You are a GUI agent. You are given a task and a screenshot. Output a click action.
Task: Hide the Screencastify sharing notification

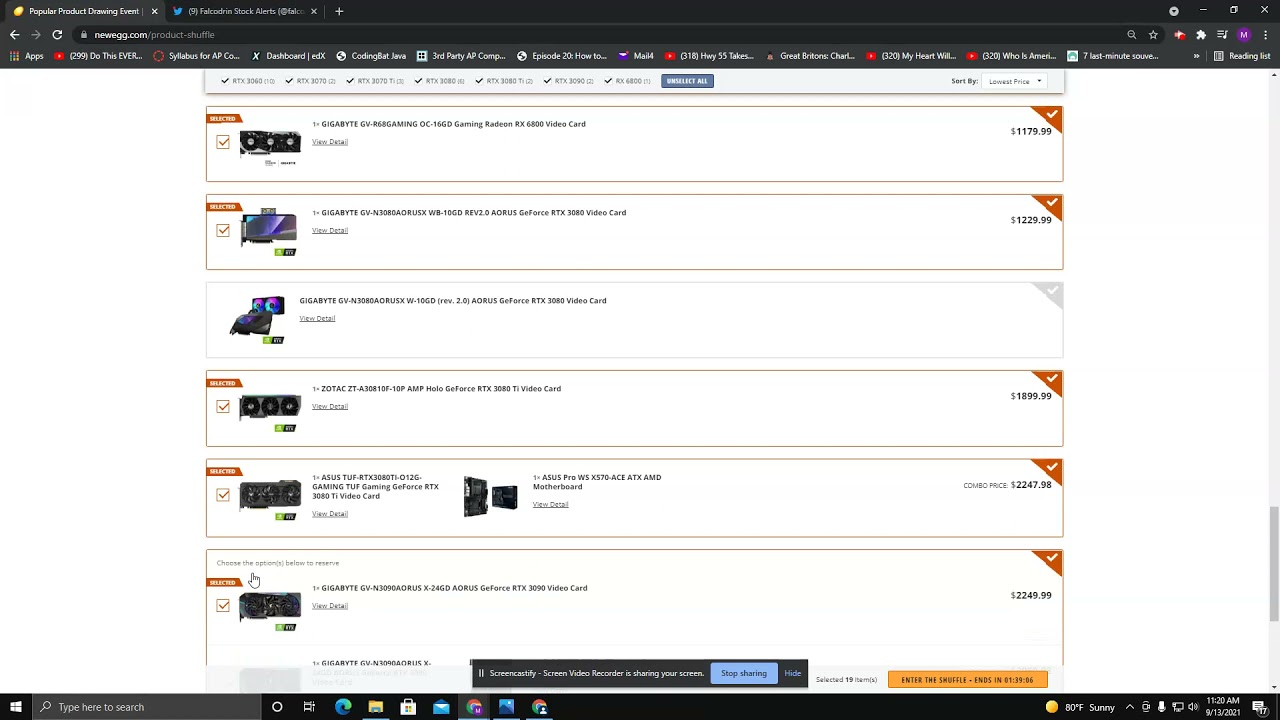[x=792, y=673]
